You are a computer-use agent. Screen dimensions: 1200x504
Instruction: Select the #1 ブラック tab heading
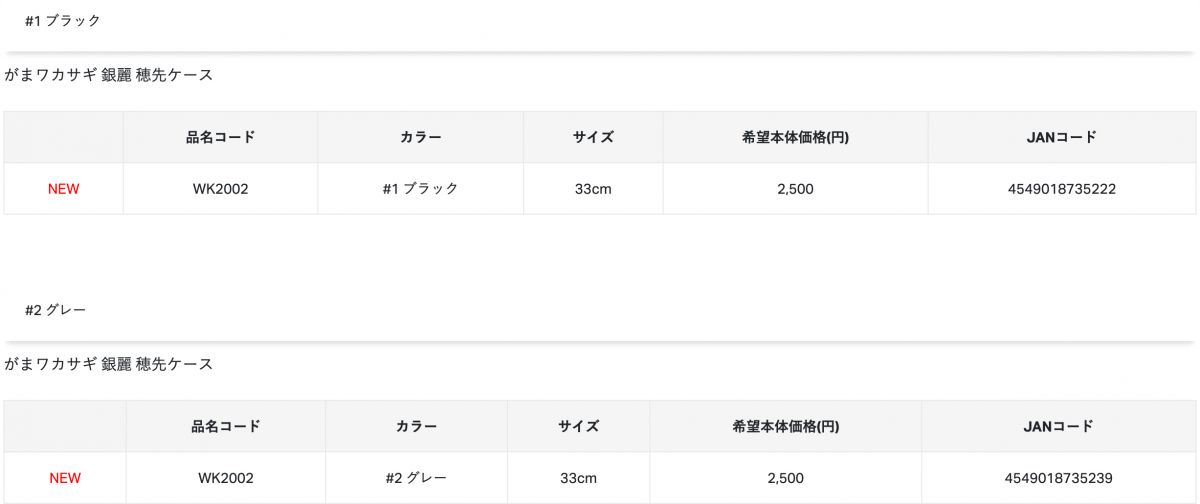tap(63, 21)
